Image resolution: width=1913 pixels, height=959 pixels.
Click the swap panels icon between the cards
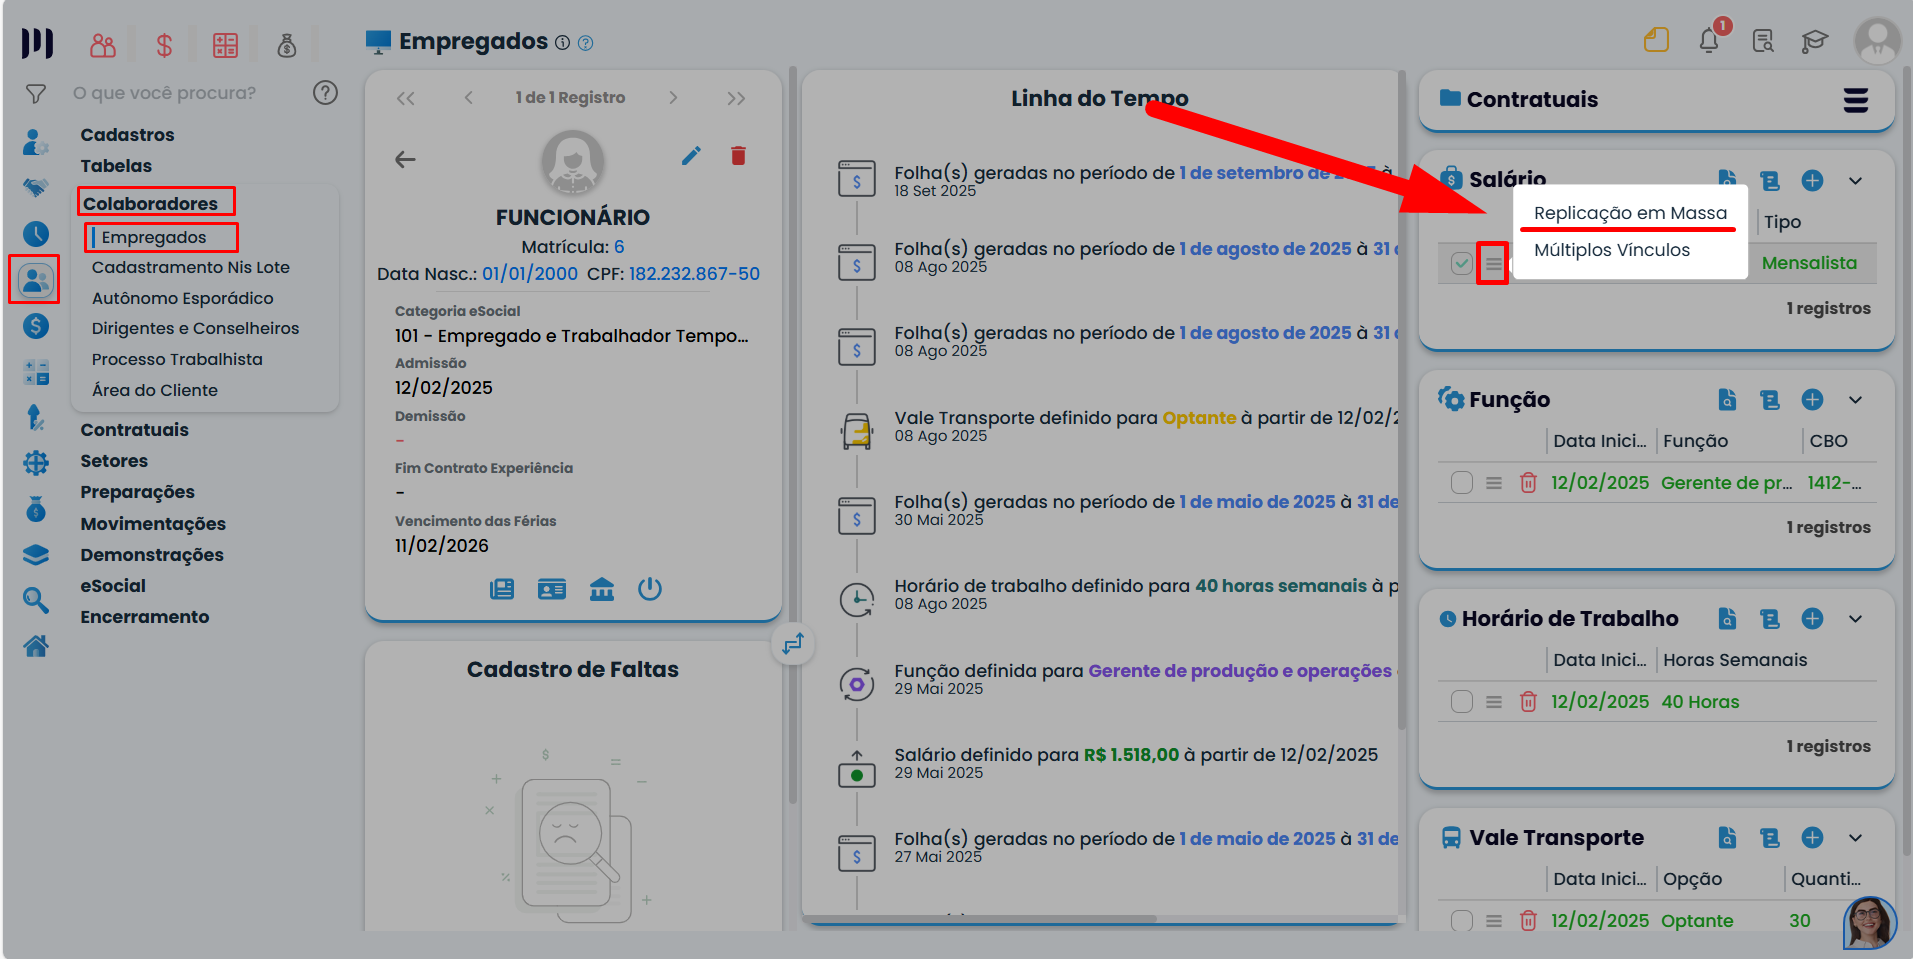tap(794, 643)
